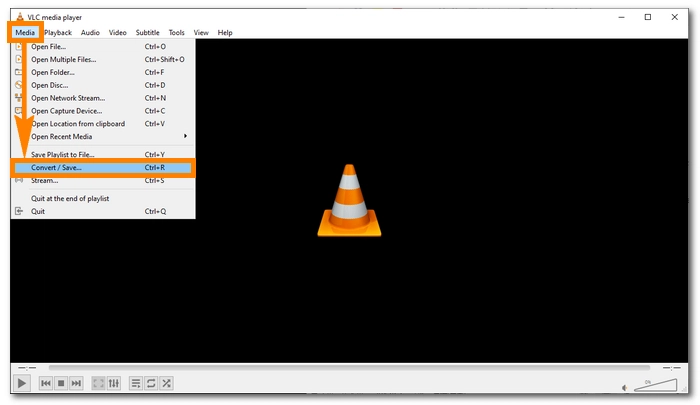
Task: Open the Tools menu
Action: point(176,32)
